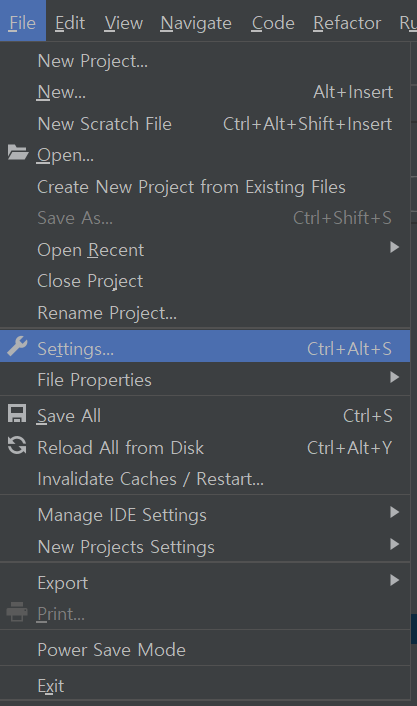Expand the Export submenu arrow
This screenshot has width=417, height=706.
click(x=394, y=580)
